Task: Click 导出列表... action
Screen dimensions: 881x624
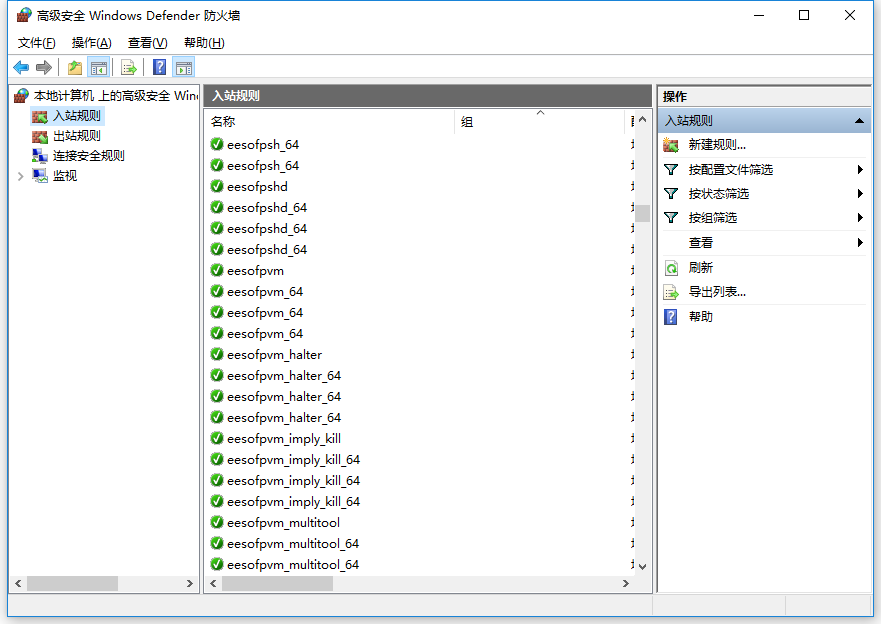Action: pyautogui.click(x=717, y=292)
